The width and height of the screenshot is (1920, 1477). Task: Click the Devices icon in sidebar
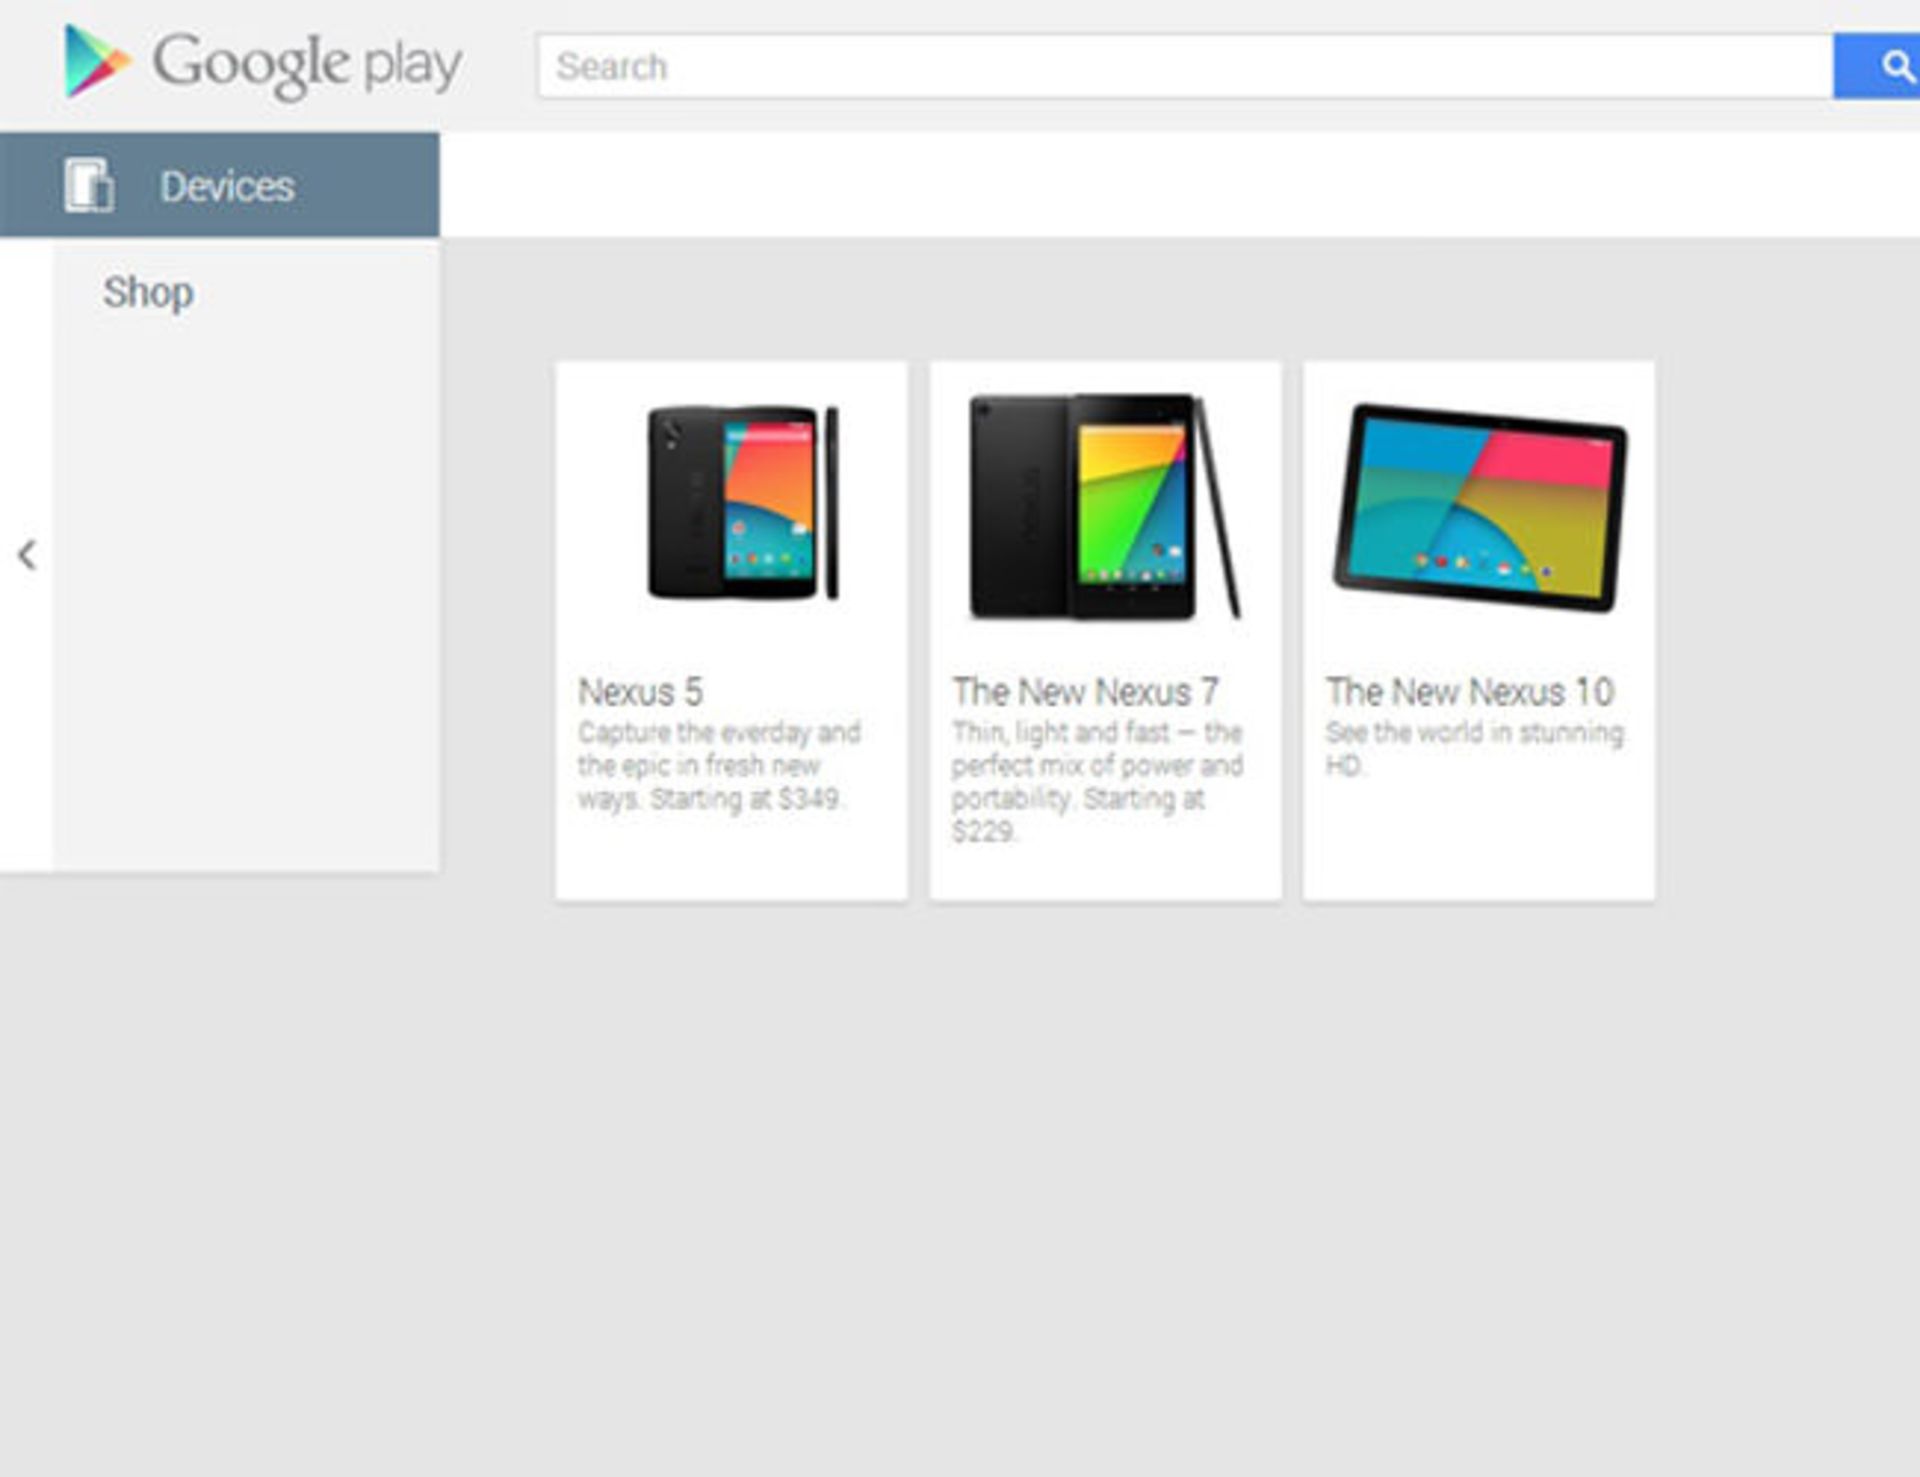[x=89, y=185]
